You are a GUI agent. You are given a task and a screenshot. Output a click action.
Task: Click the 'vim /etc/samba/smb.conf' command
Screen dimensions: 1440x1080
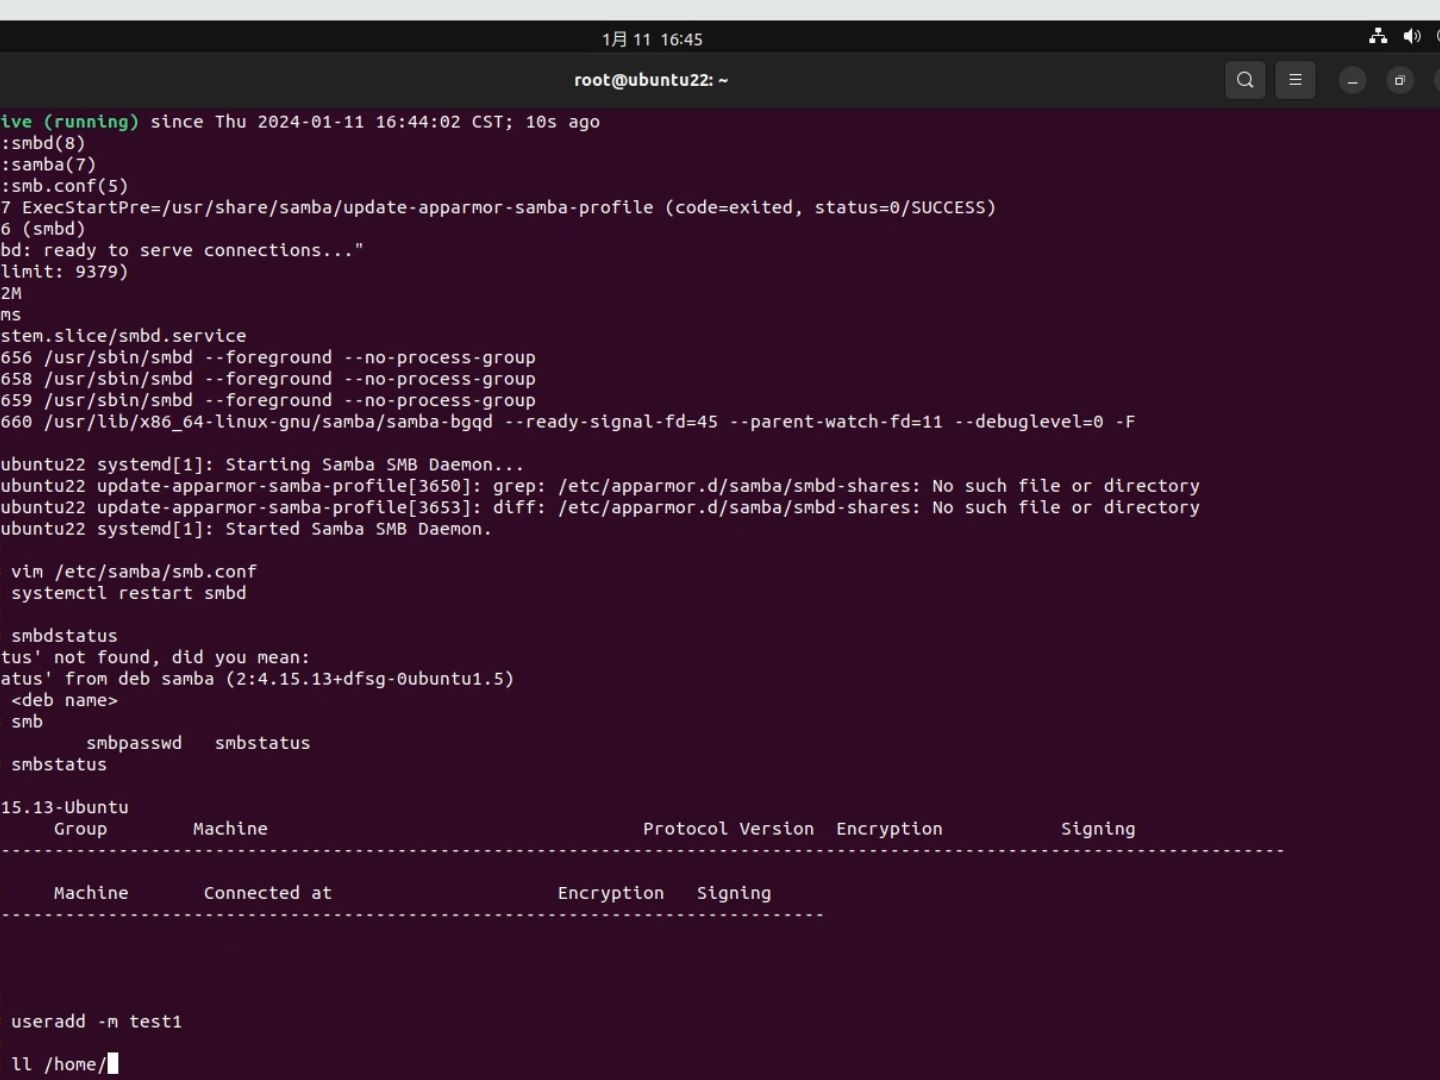pos(134,572)
